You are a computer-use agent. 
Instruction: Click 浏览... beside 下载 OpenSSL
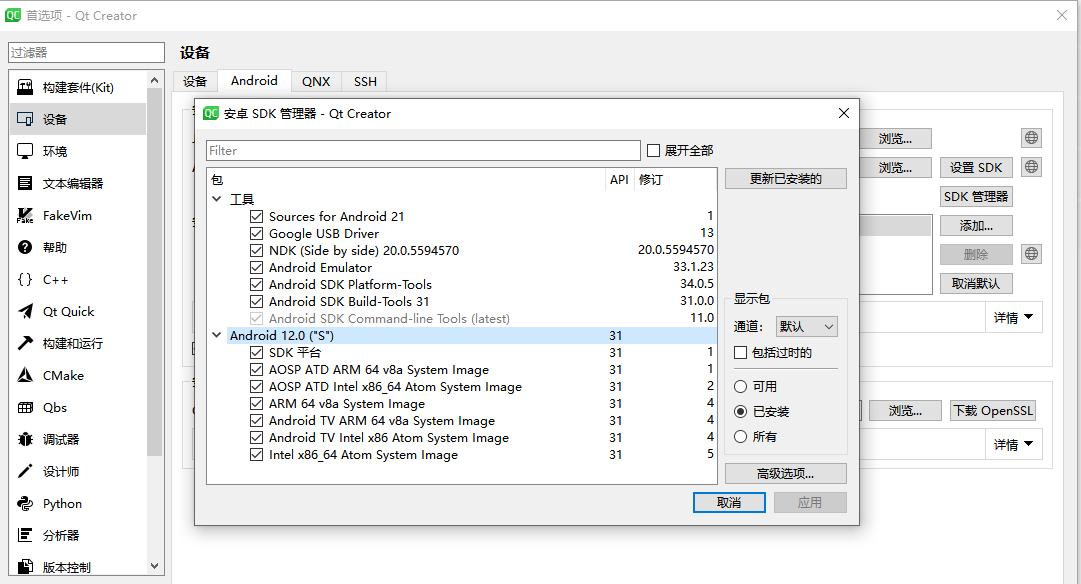pos(905,411)
